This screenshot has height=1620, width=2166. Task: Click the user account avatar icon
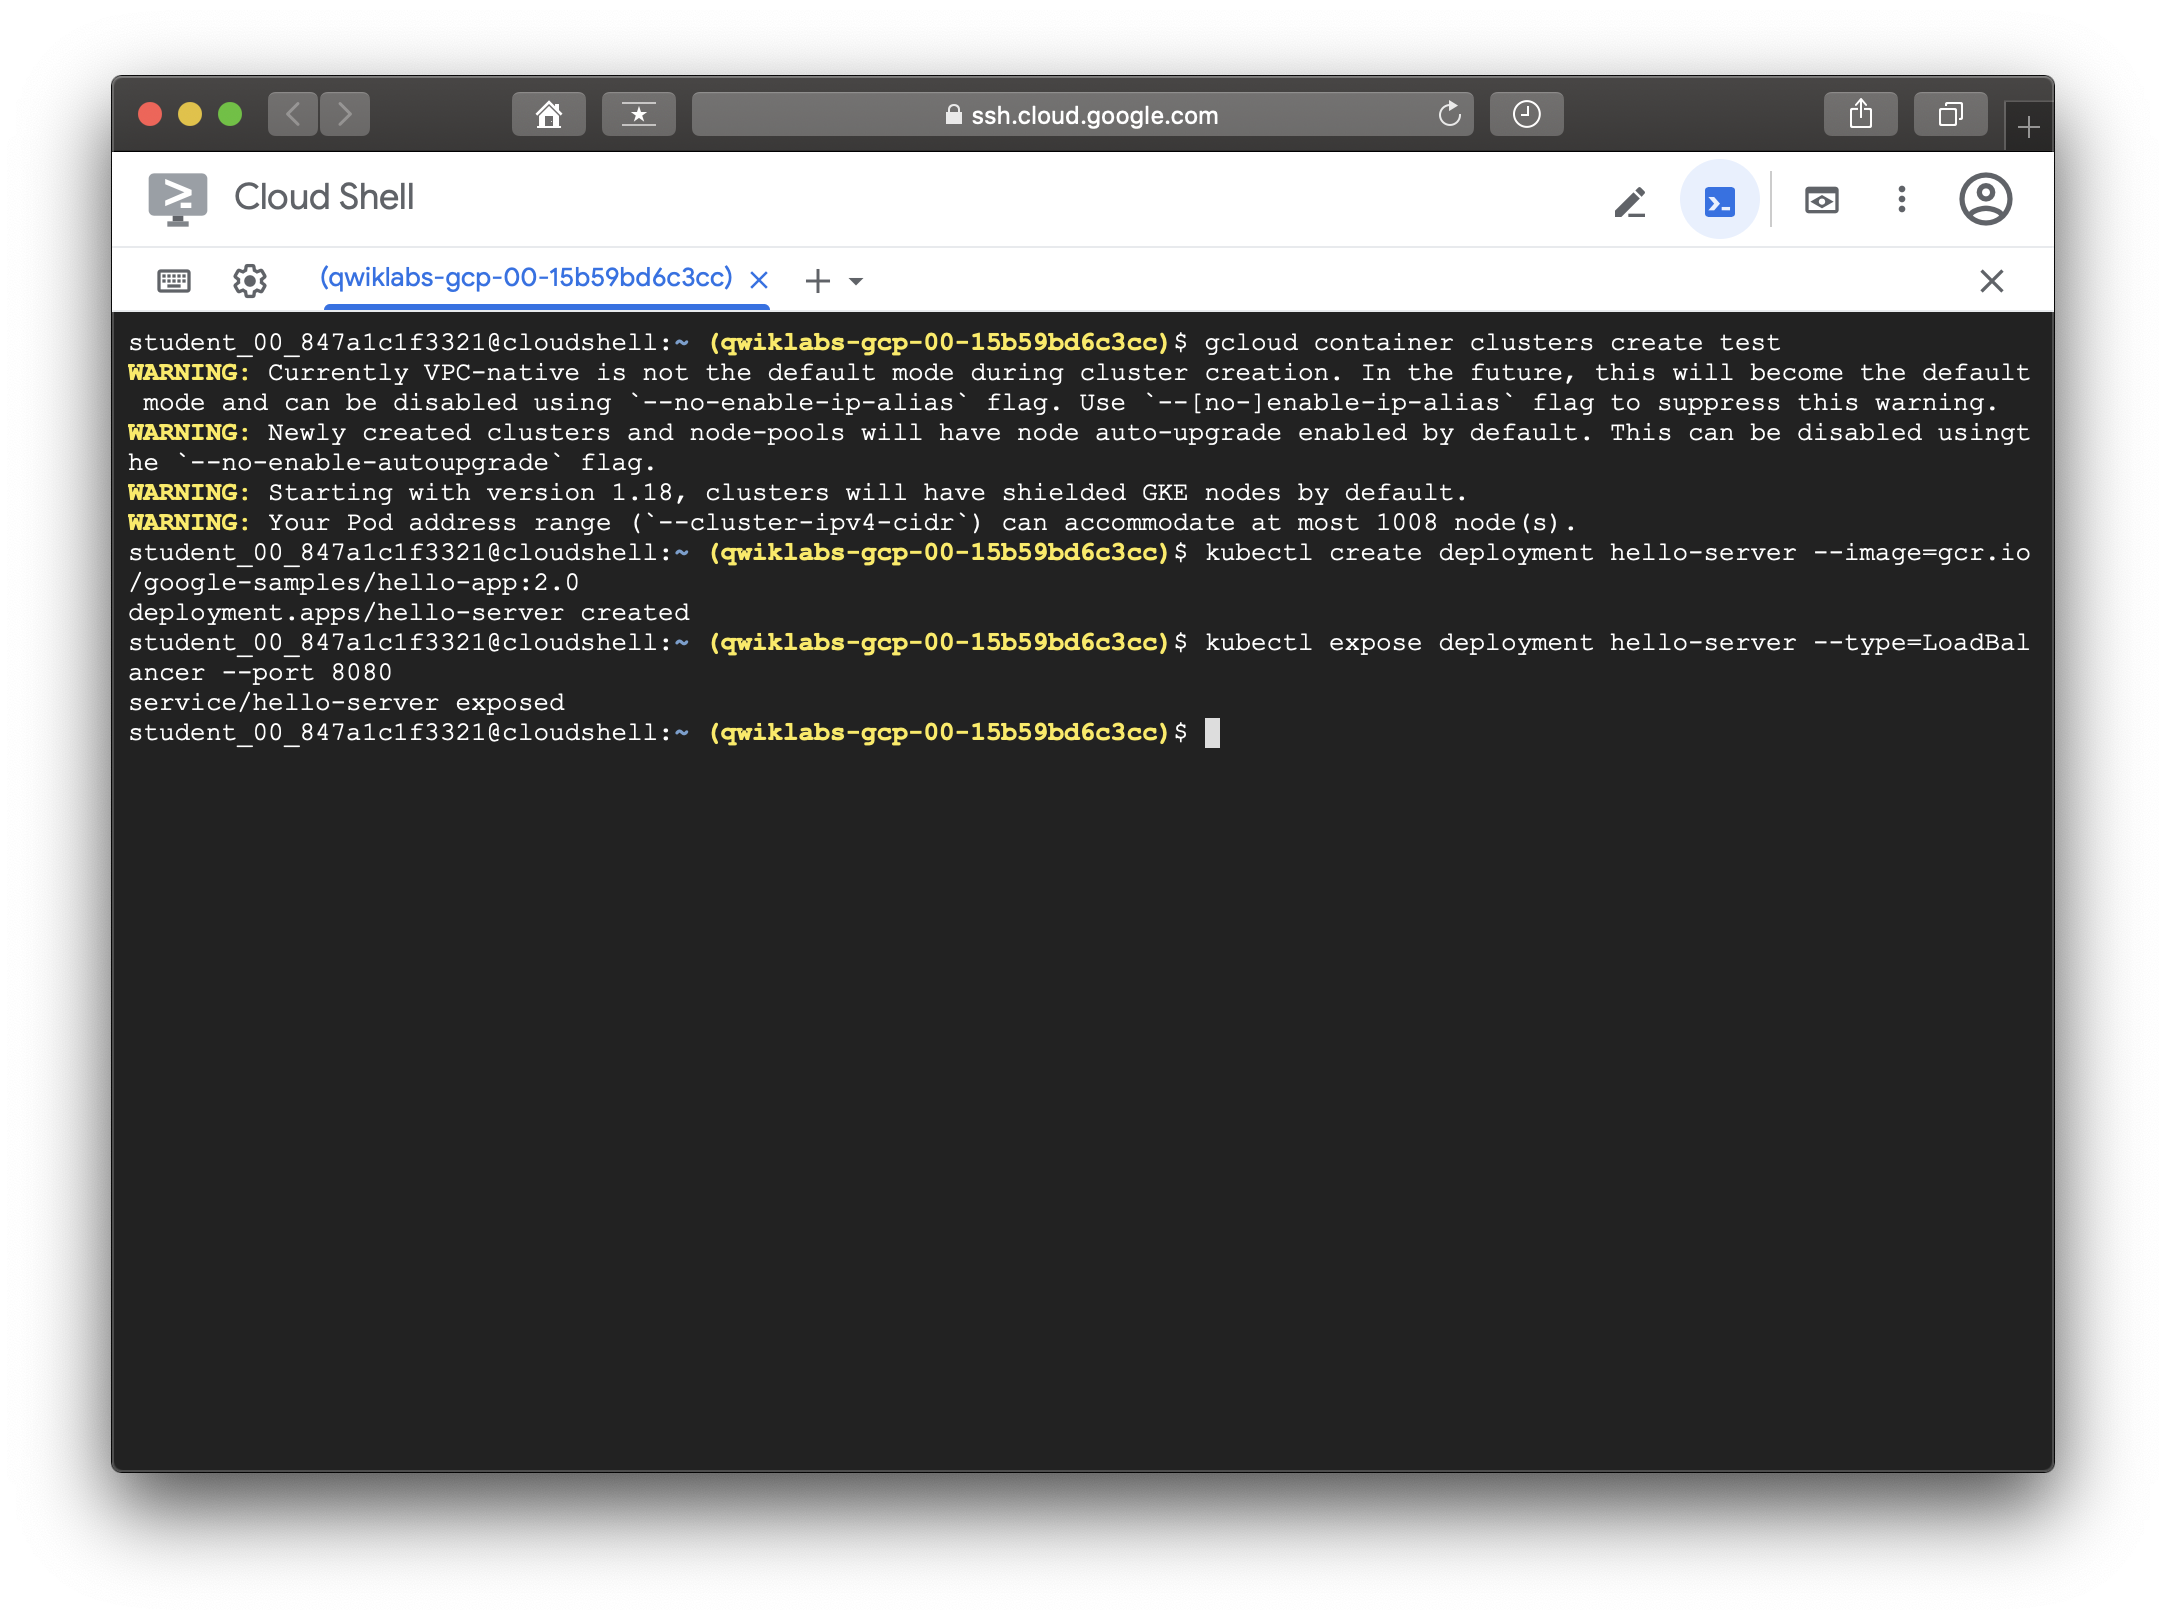pos(1985,199)
